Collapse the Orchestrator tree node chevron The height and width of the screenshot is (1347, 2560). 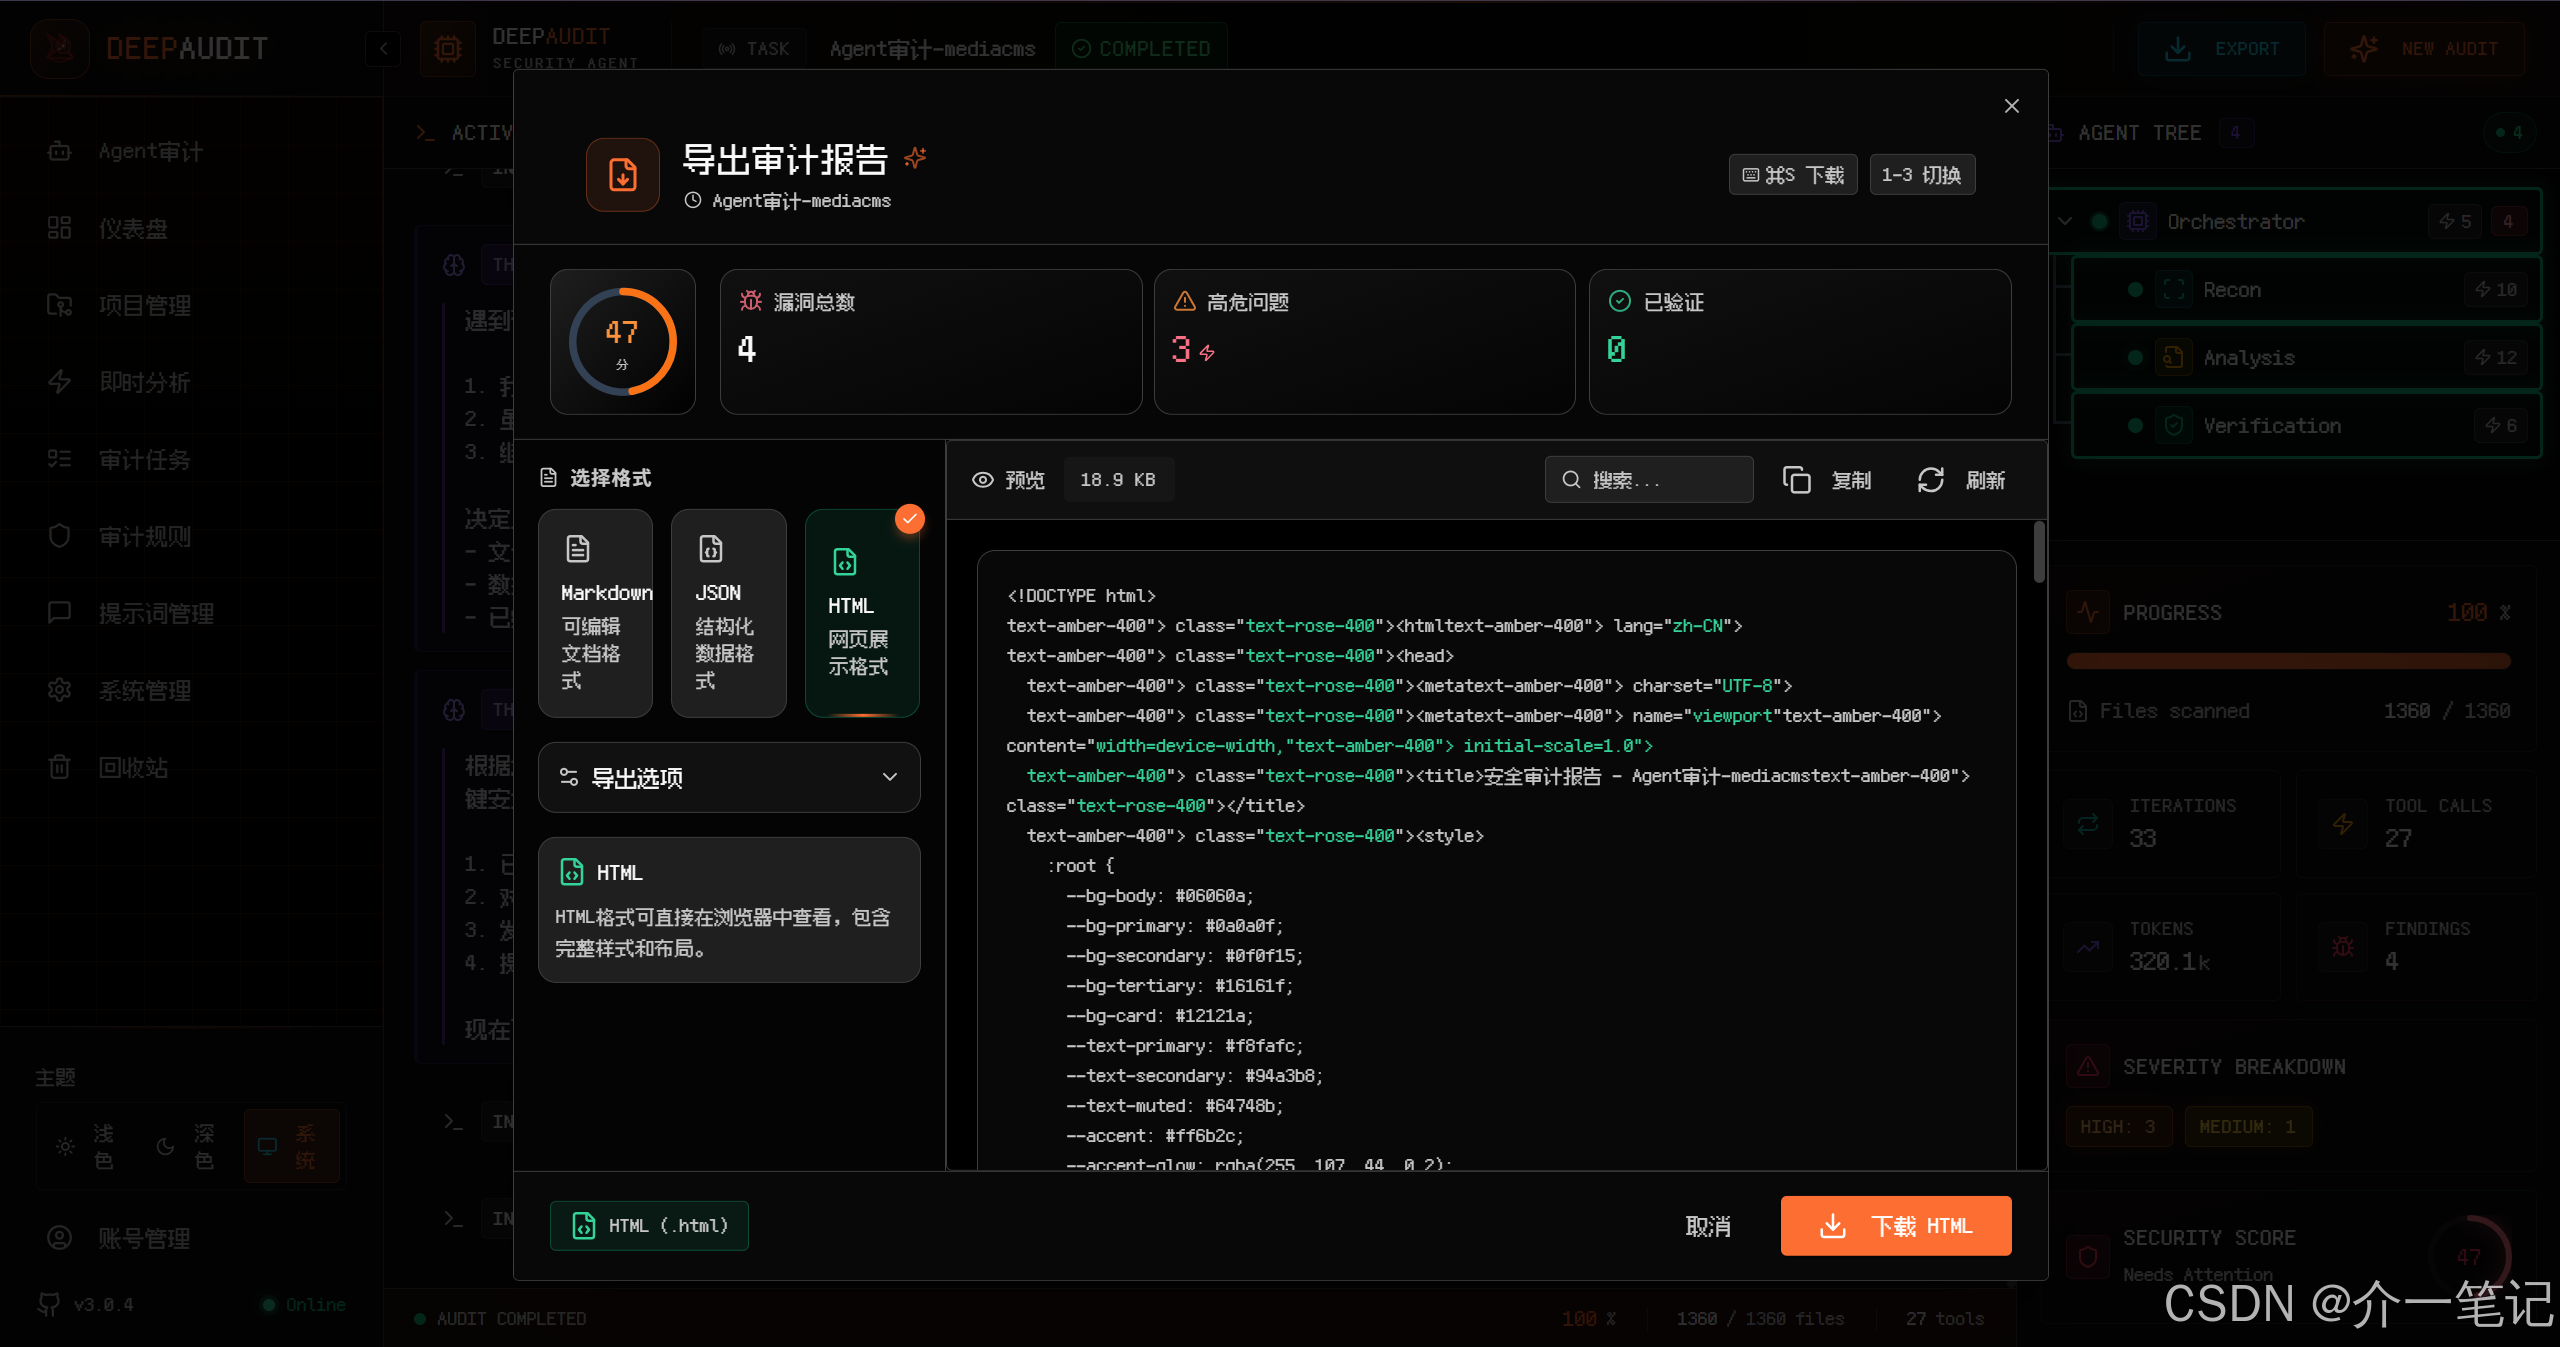(2066, 221)
